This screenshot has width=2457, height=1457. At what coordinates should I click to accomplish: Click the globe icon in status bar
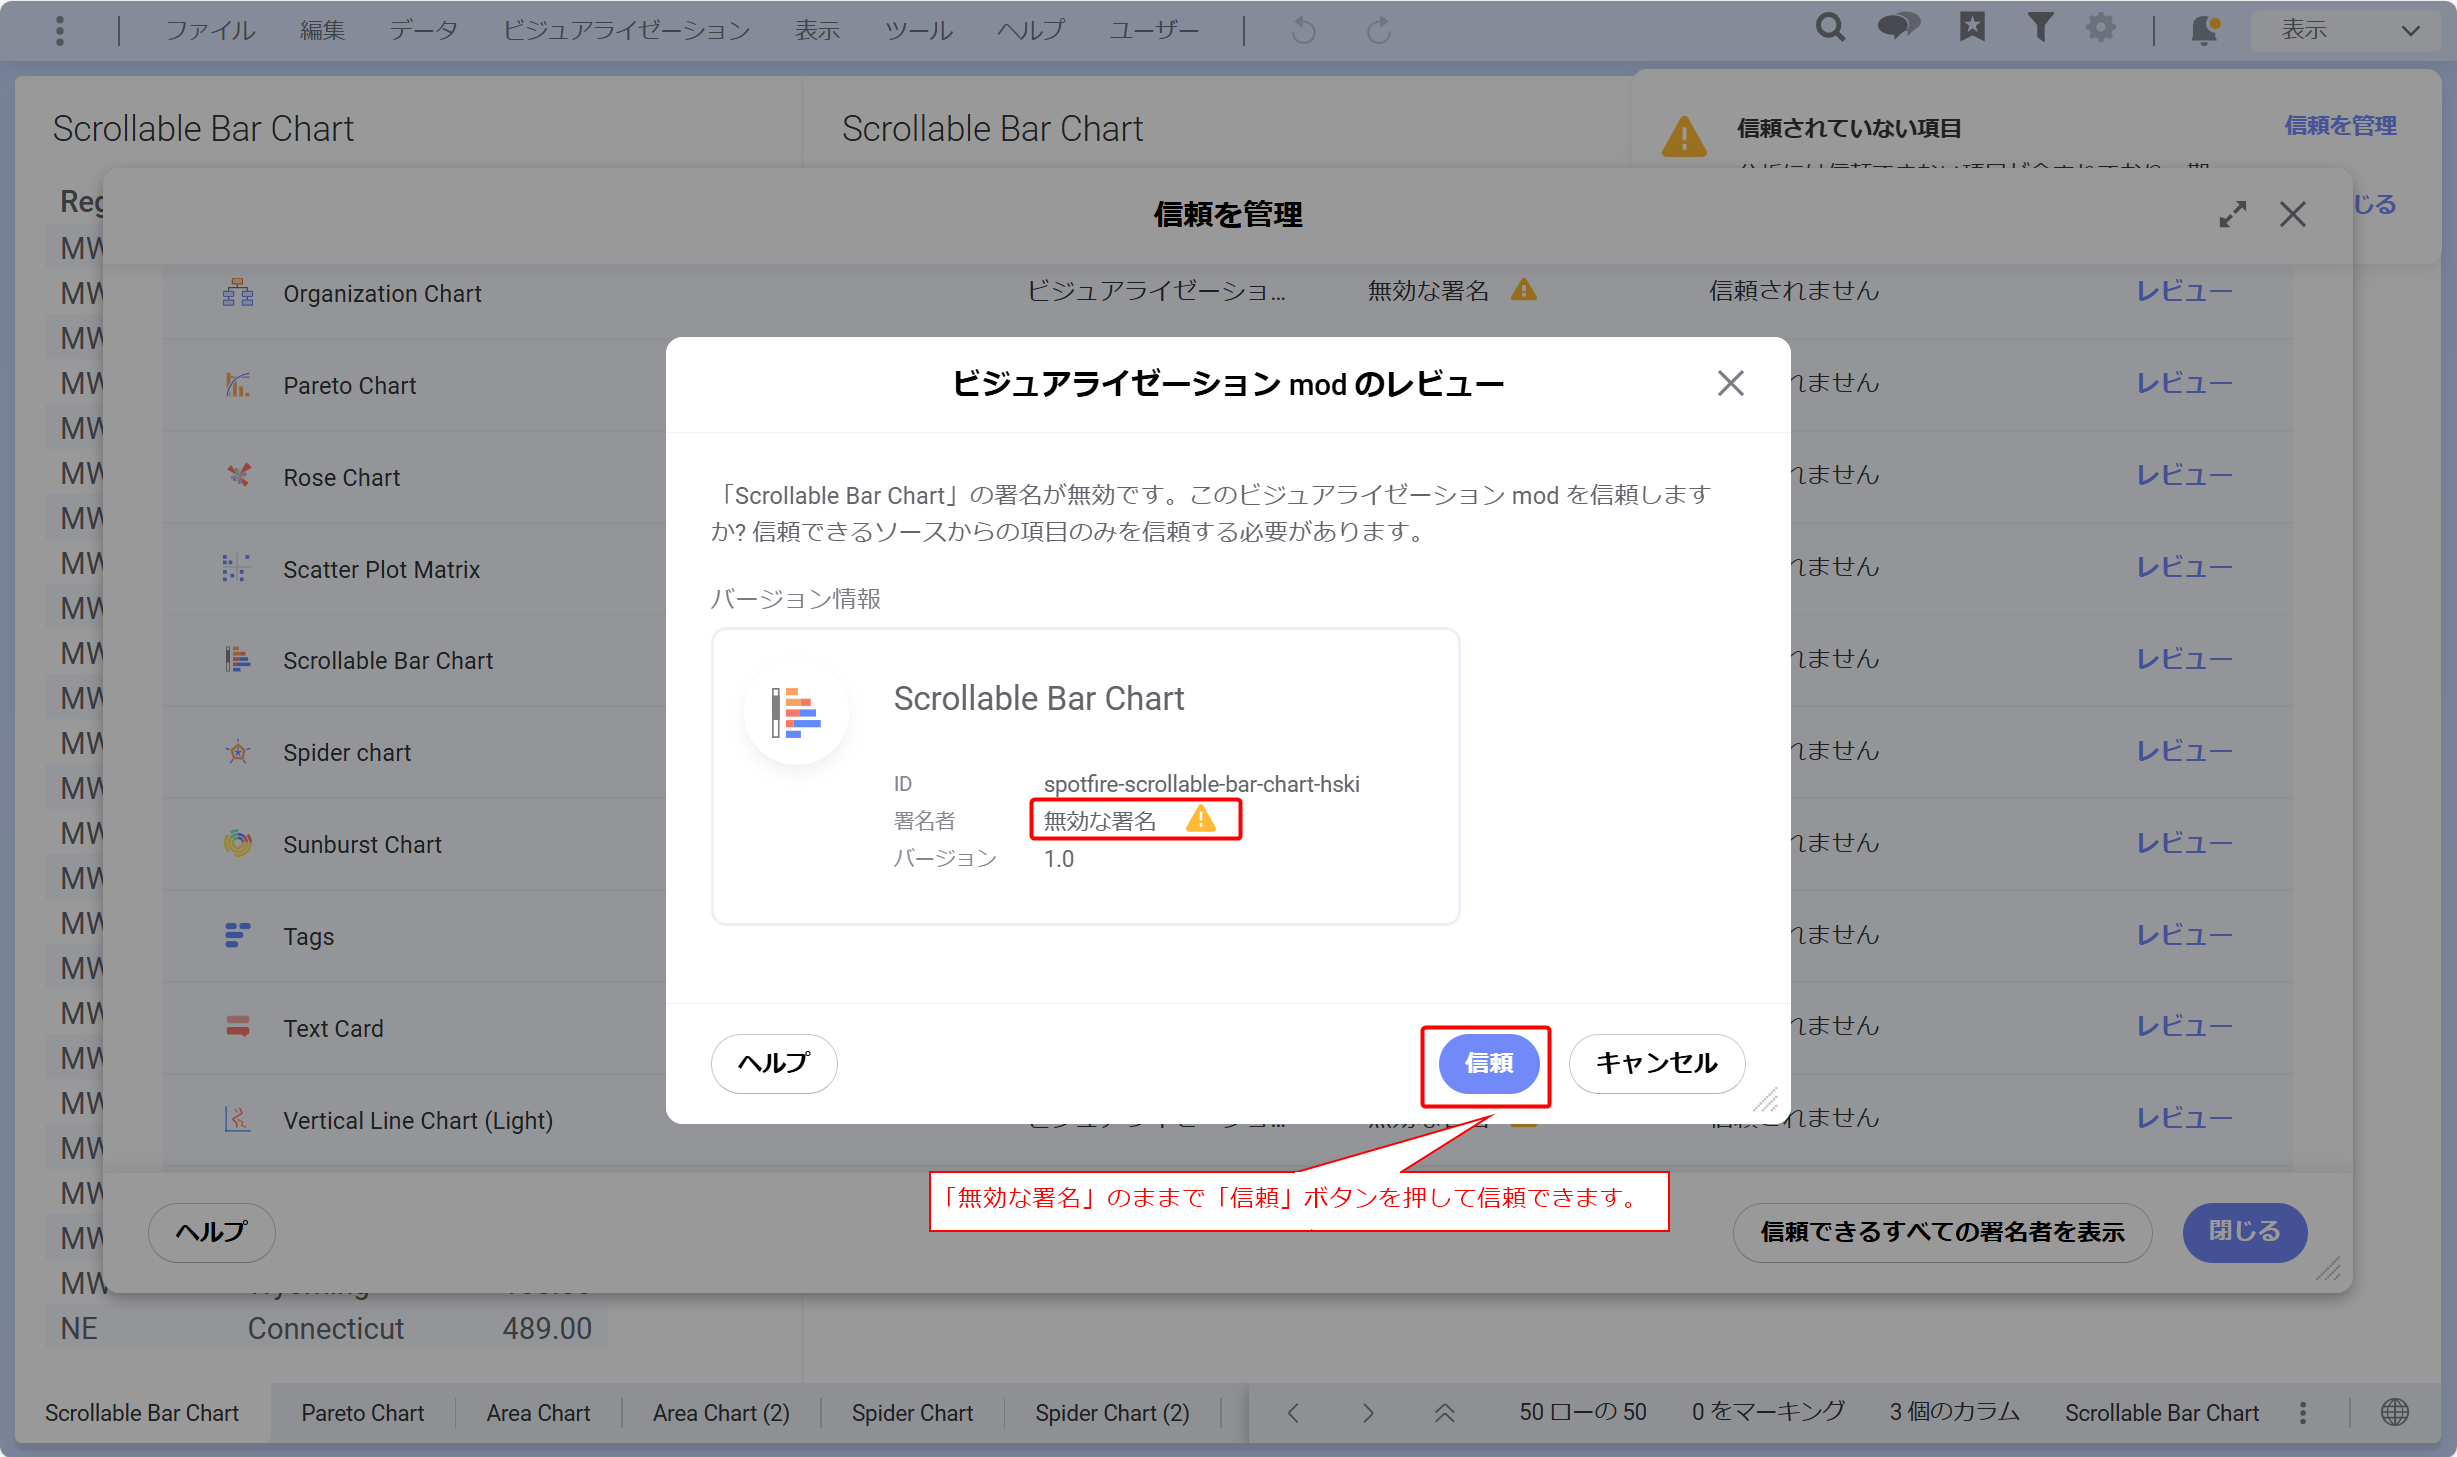[2395, 1413]
